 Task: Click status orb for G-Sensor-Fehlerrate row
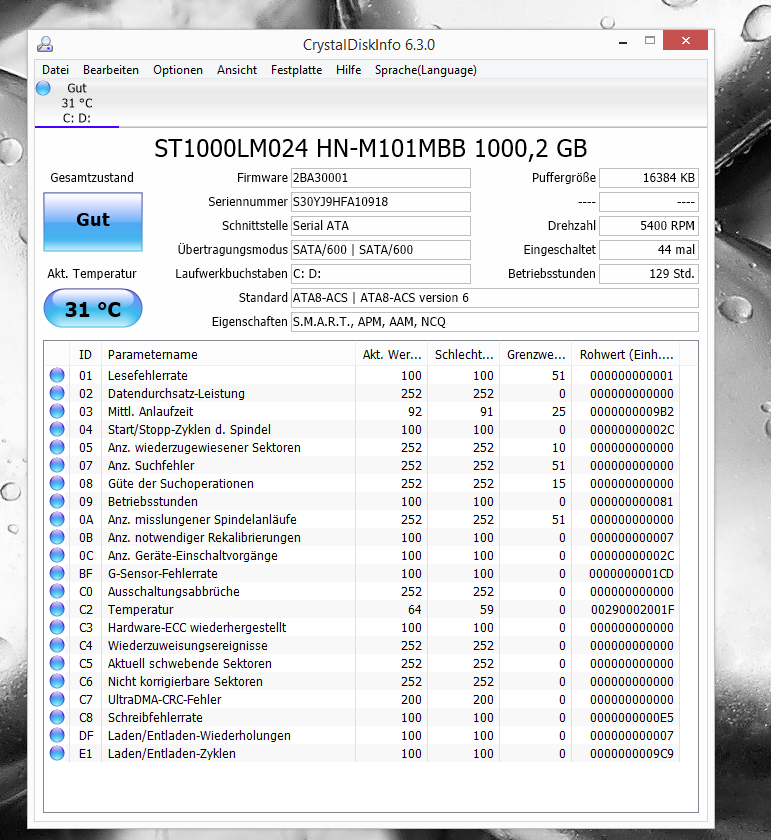57,573
